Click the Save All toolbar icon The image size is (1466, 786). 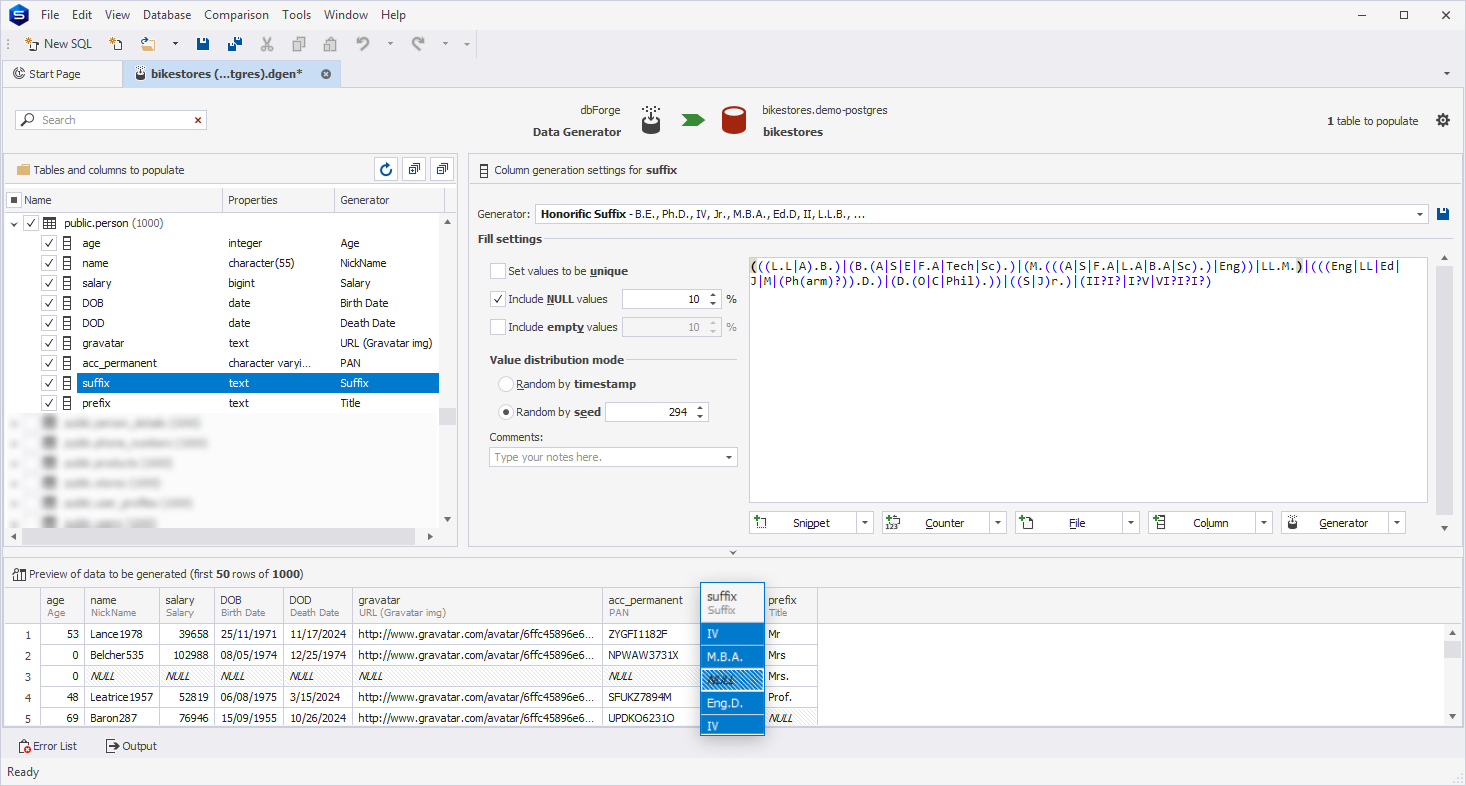pos(235,44)
